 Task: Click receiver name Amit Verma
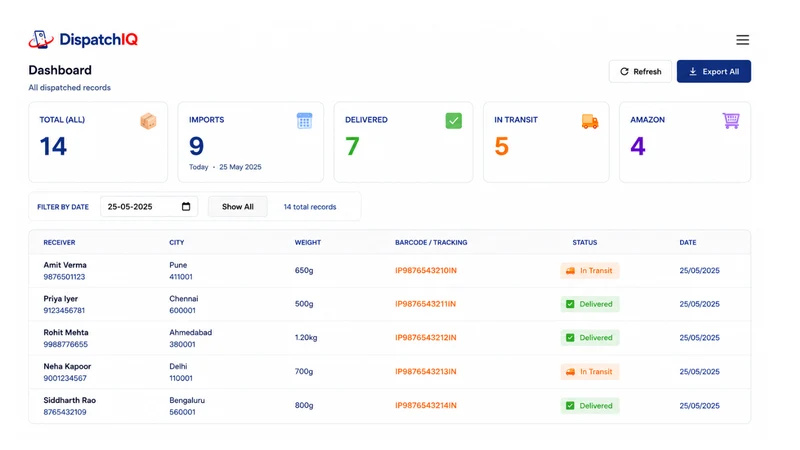pos(65,265)
